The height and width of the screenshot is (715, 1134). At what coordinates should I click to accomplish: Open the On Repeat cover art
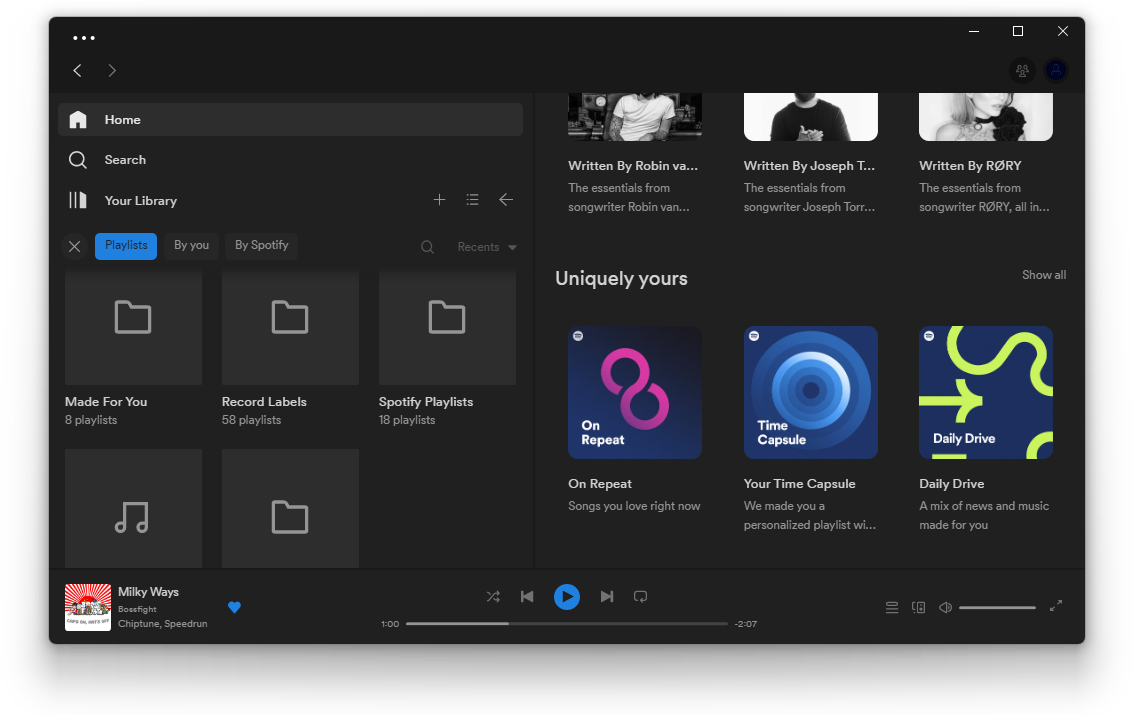point(635,393)
